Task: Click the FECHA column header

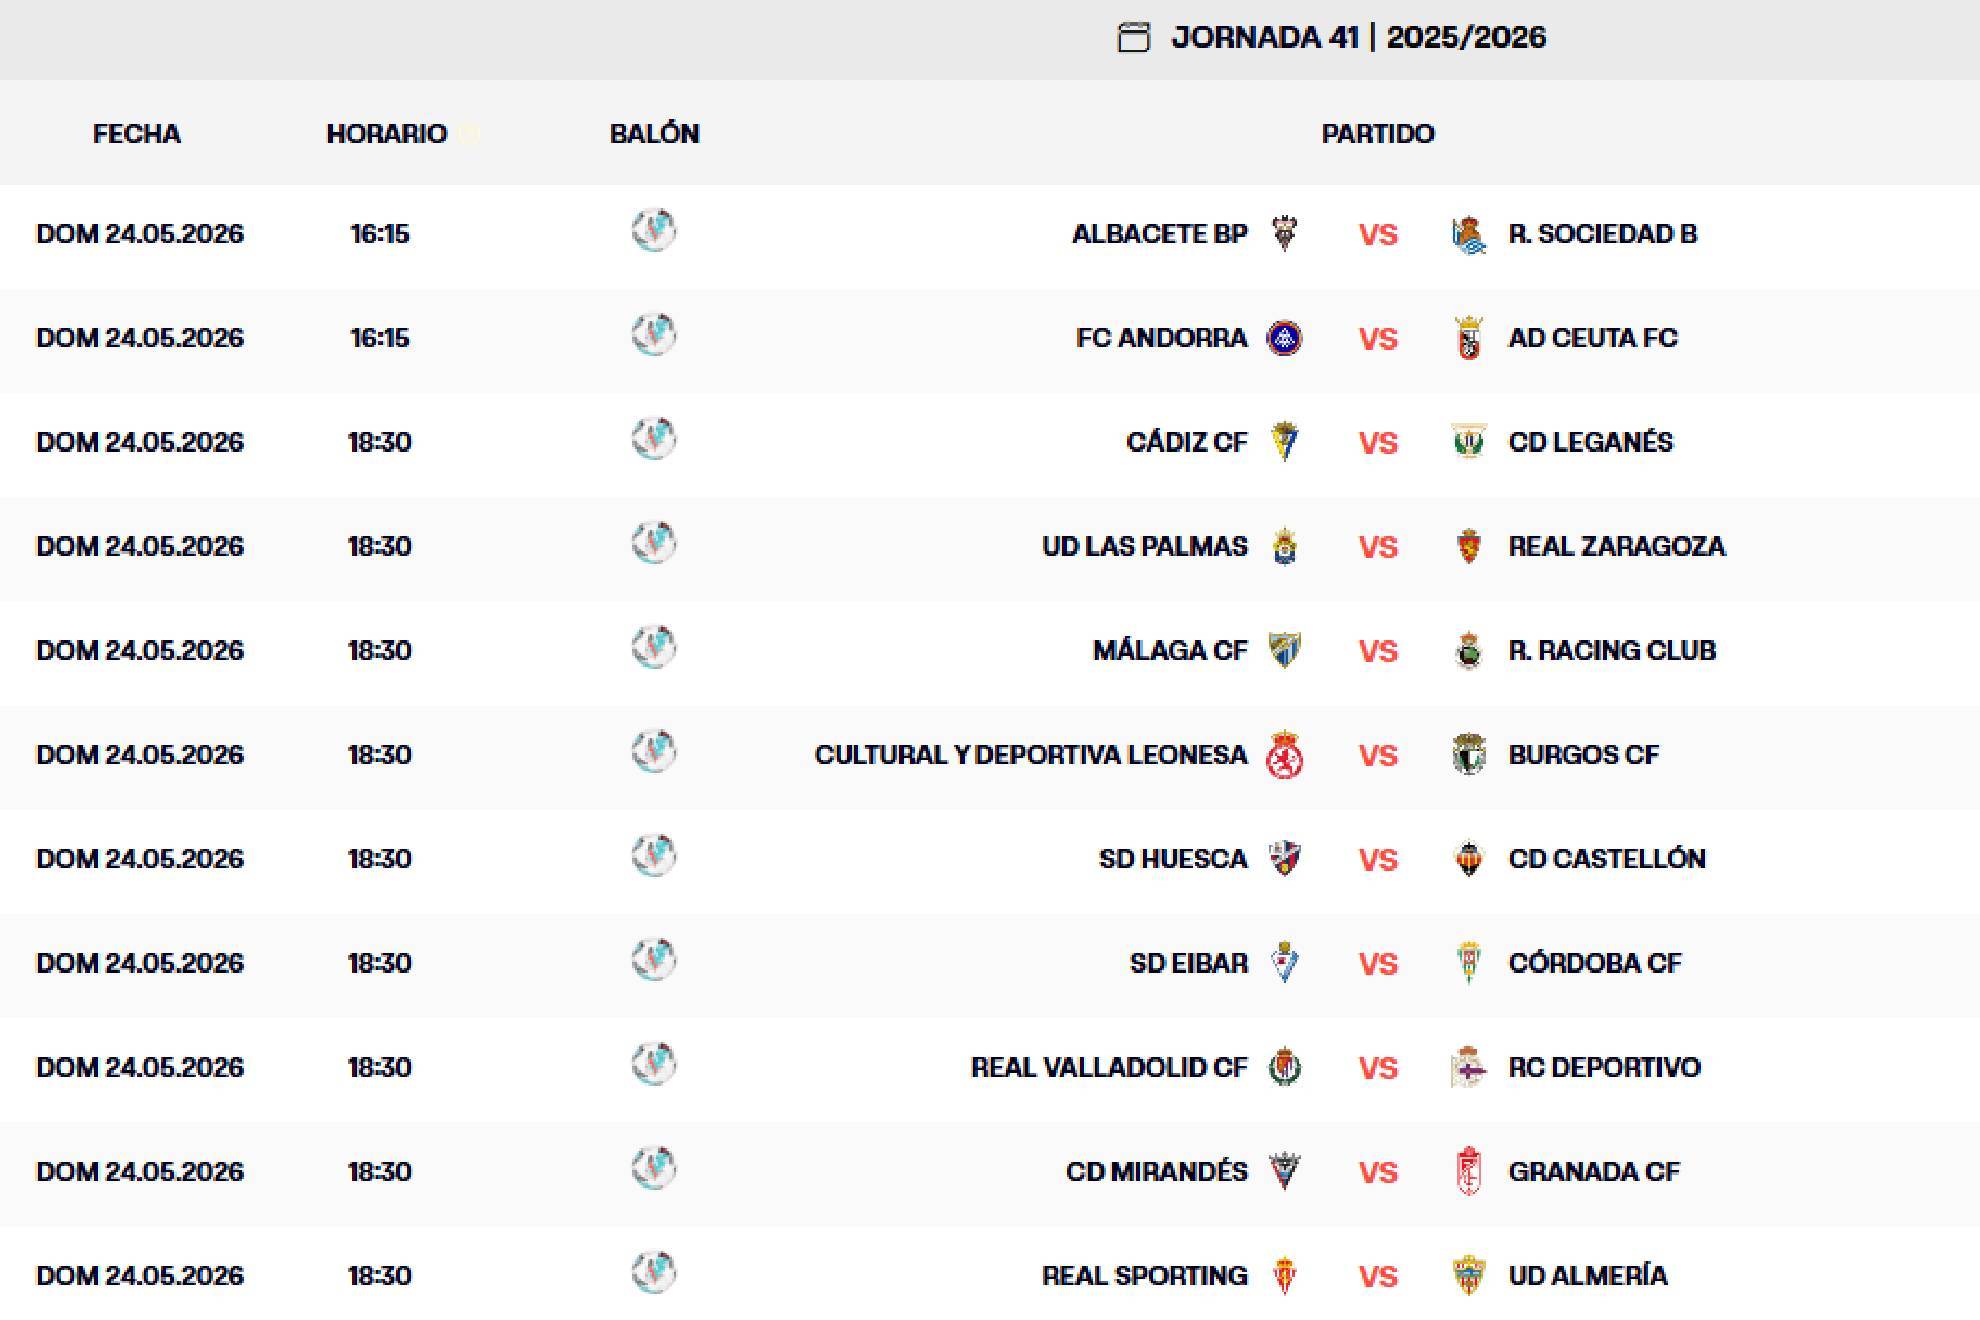Action: (137, 133)
